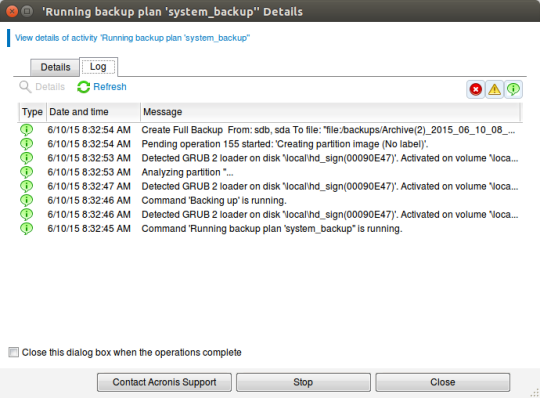Select 'Create Full Backup From: sdb, sda' message
The image size is (540, 398).
(328, 130)
